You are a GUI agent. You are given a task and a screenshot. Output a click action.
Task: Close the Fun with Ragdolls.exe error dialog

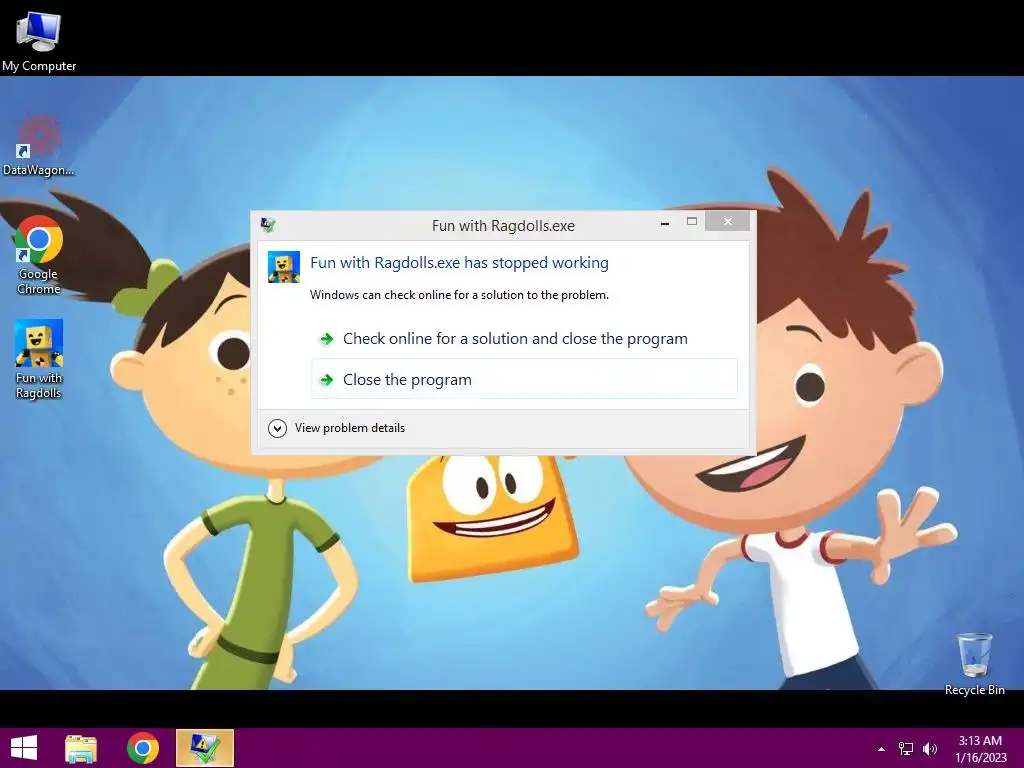point(728,222)
